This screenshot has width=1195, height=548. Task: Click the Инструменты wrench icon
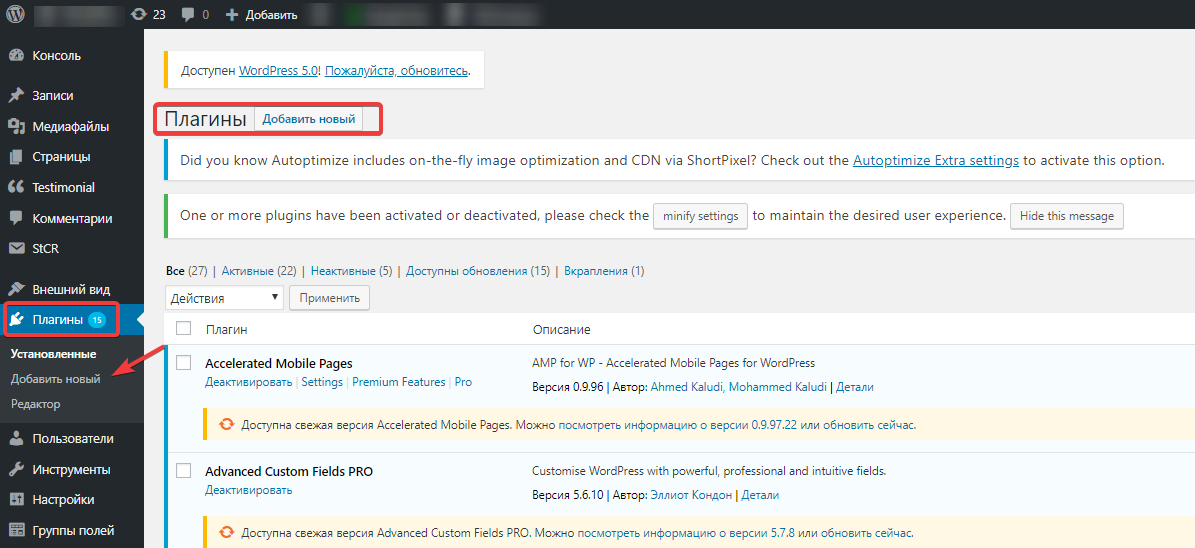coord(16,469)
